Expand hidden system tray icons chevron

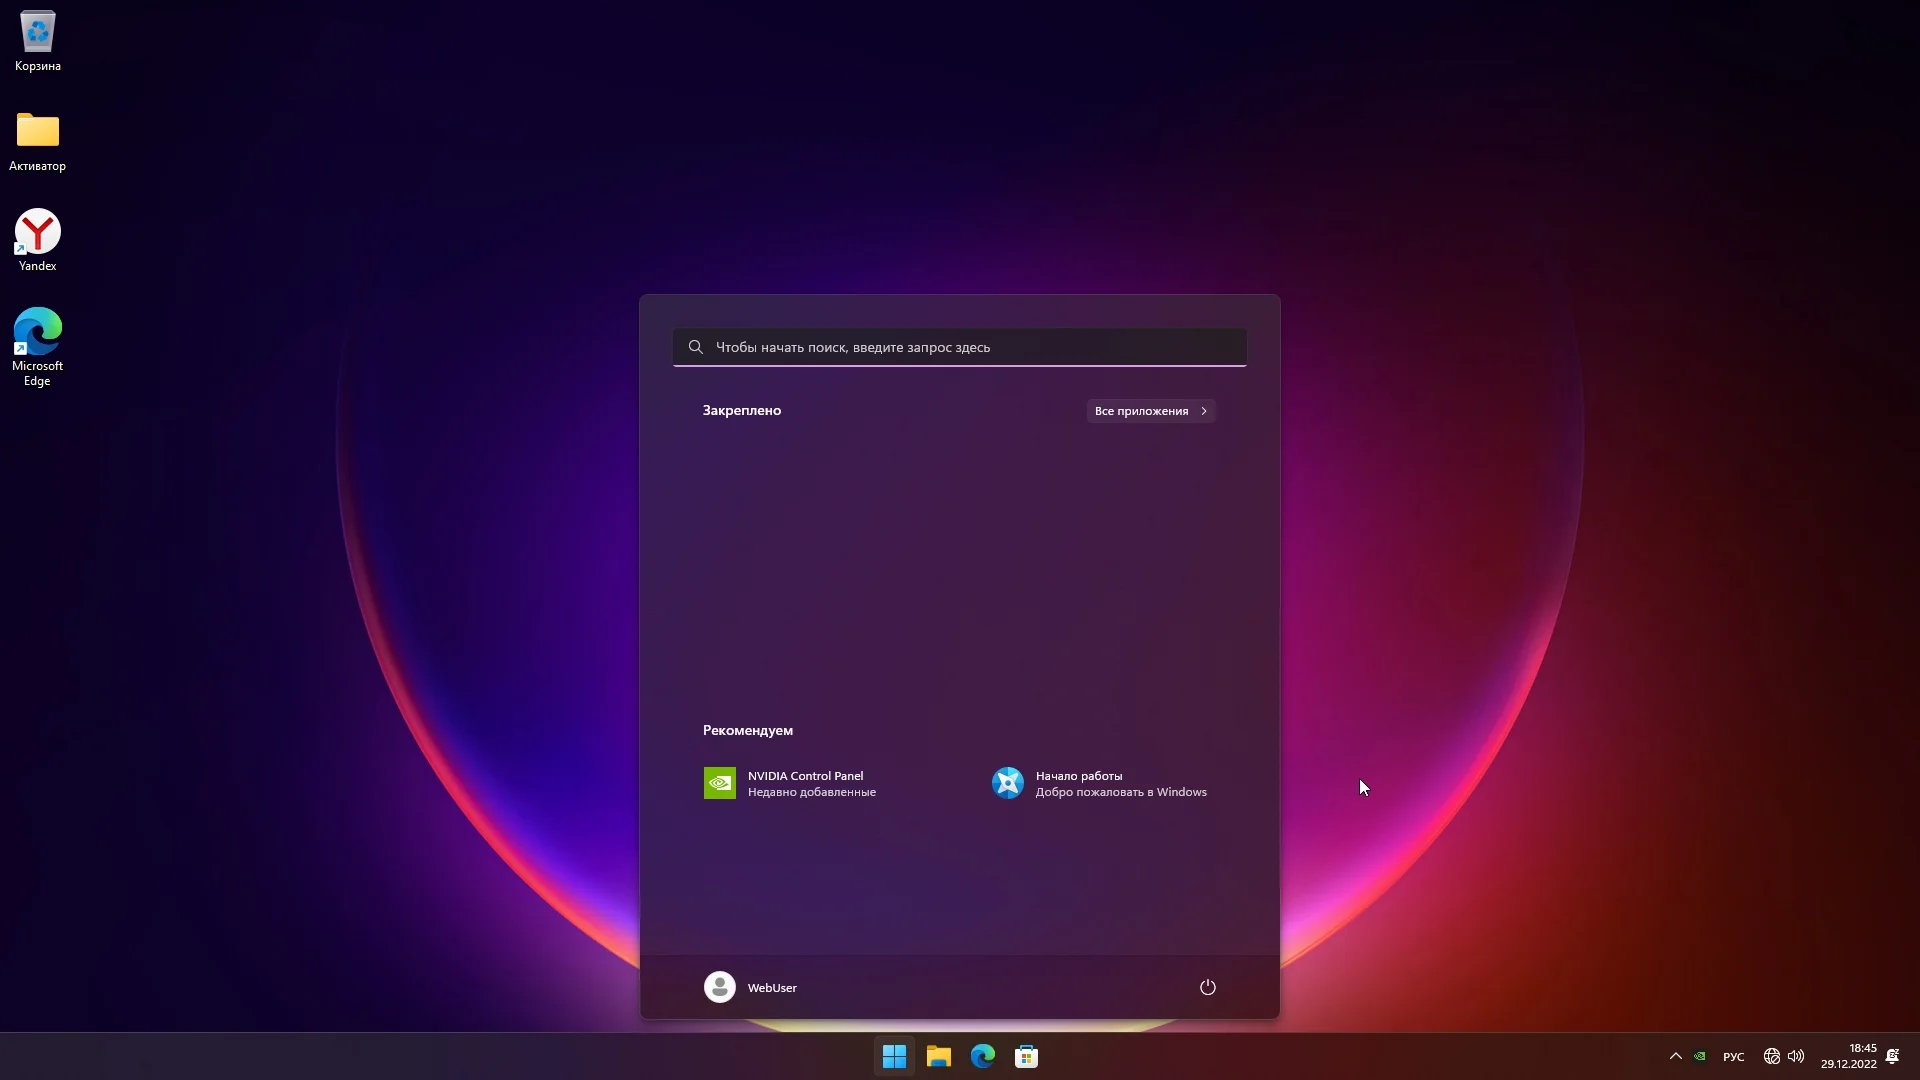[x=1676, y=1056]
